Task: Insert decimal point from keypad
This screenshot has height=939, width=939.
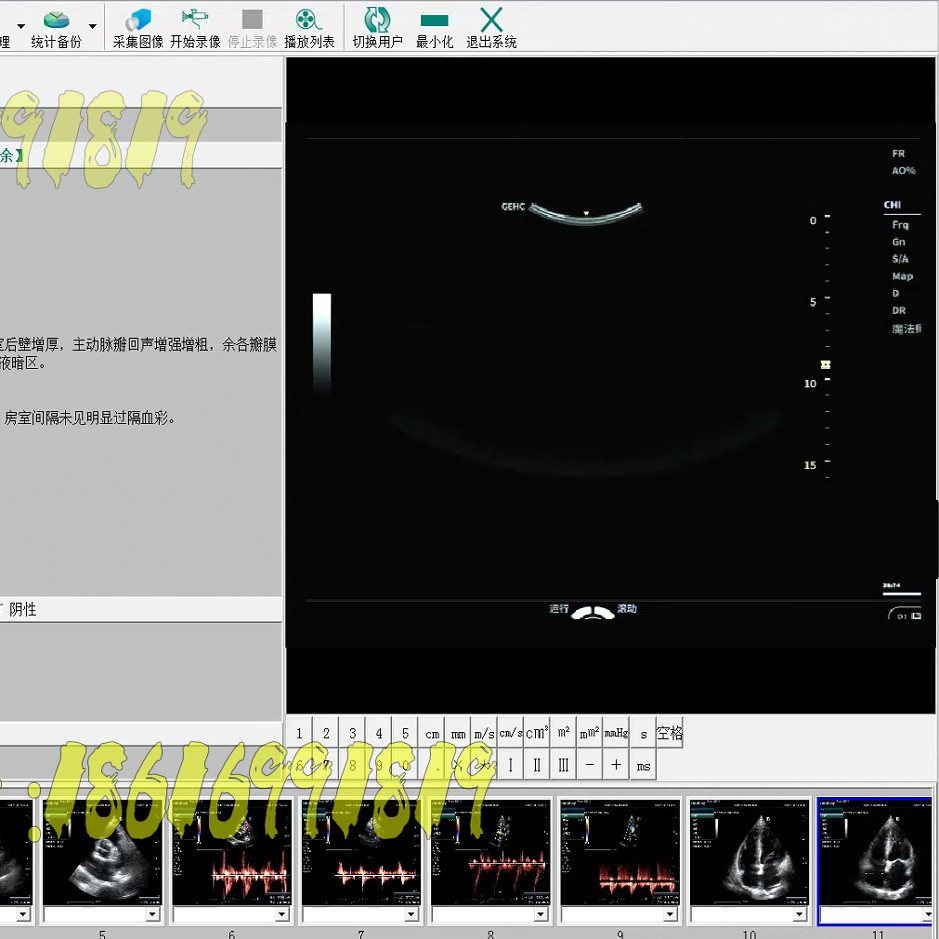Action: 432,765
